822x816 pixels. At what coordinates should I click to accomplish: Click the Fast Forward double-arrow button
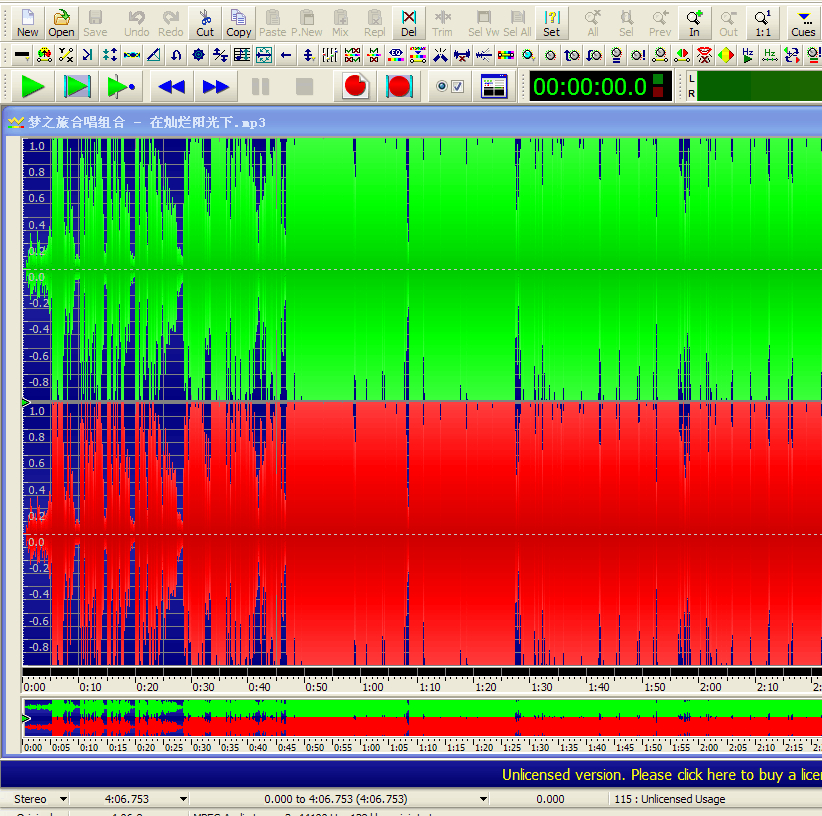[216, 87]
